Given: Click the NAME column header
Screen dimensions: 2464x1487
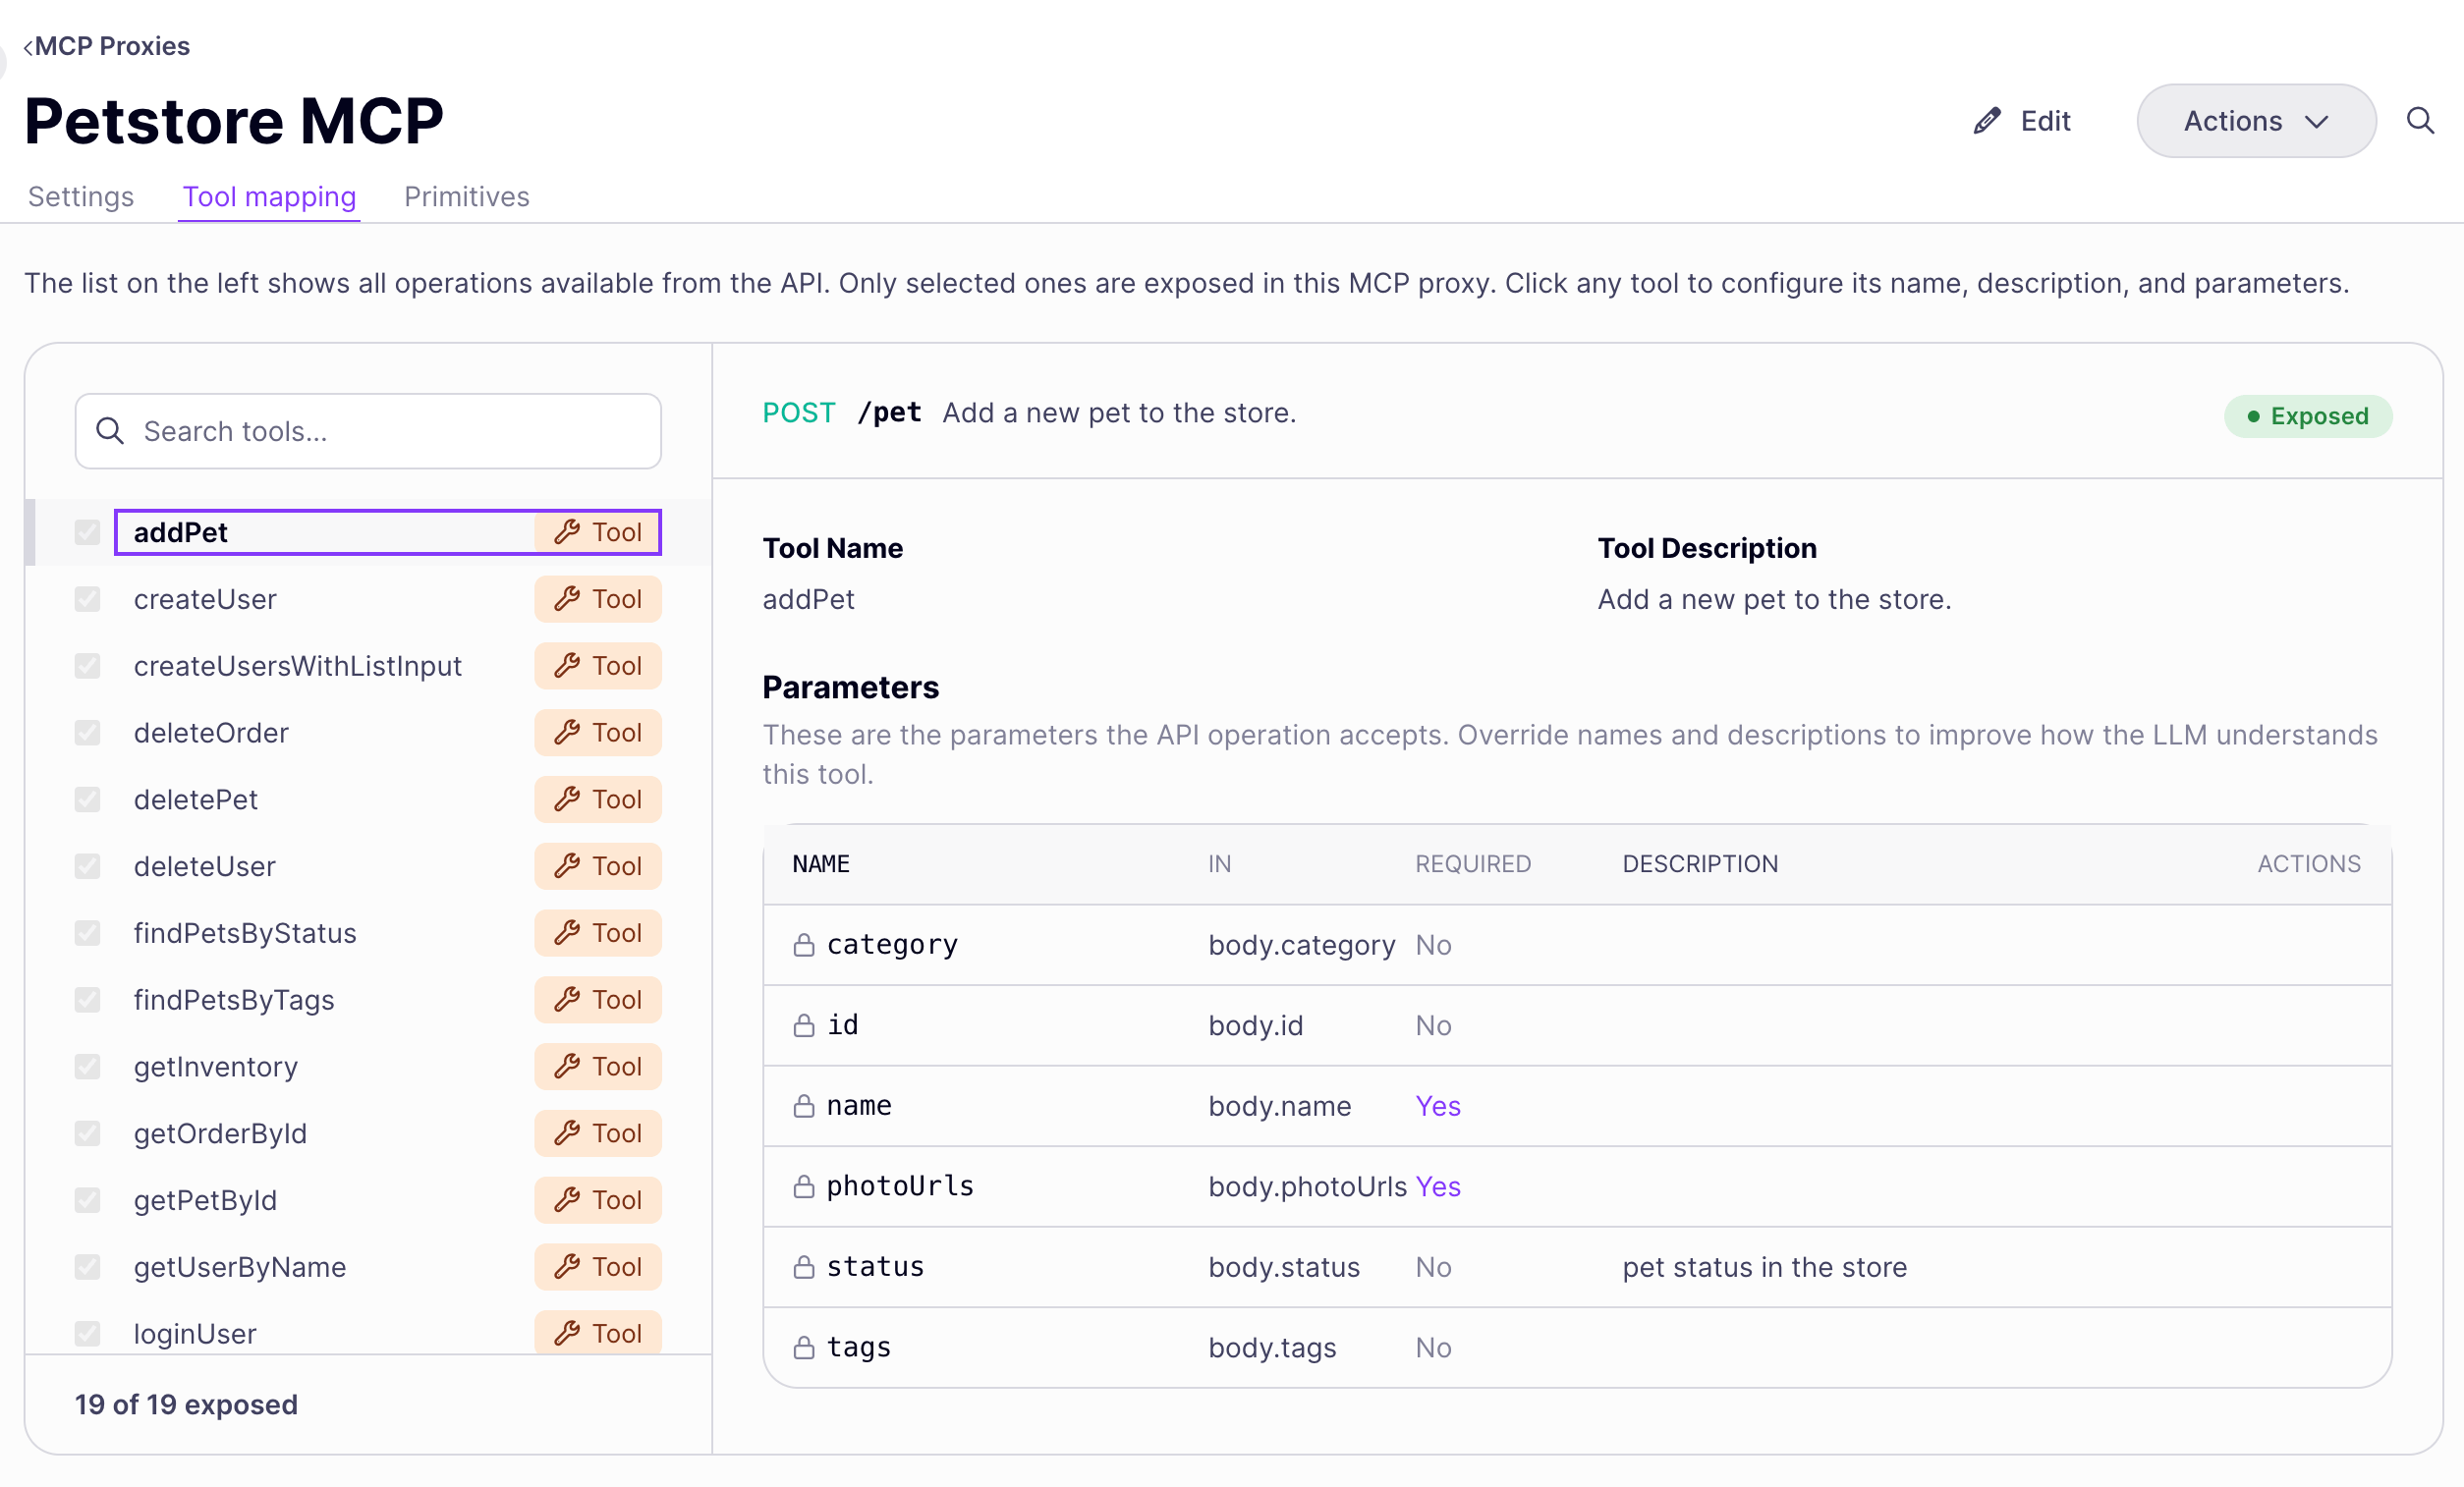Looking at the screenshot, I should [821, 864].
